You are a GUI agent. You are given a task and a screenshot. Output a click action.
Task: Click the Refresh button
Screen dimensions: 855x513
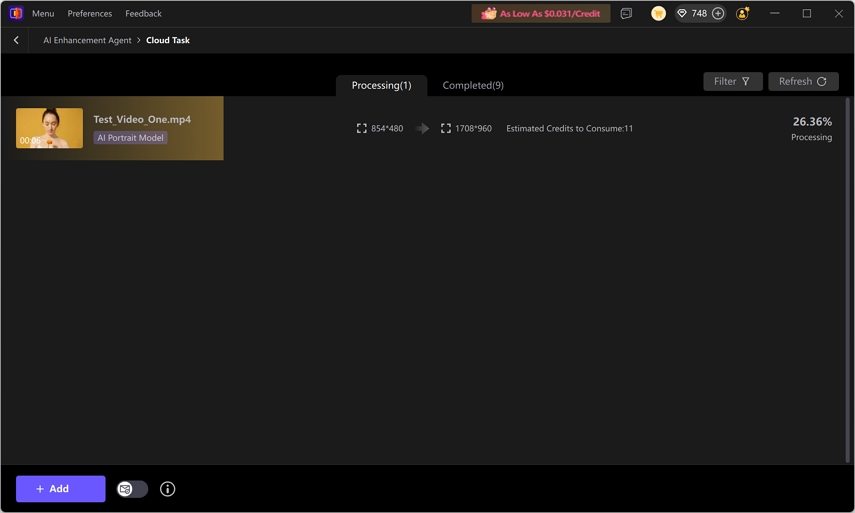[803, 81]
